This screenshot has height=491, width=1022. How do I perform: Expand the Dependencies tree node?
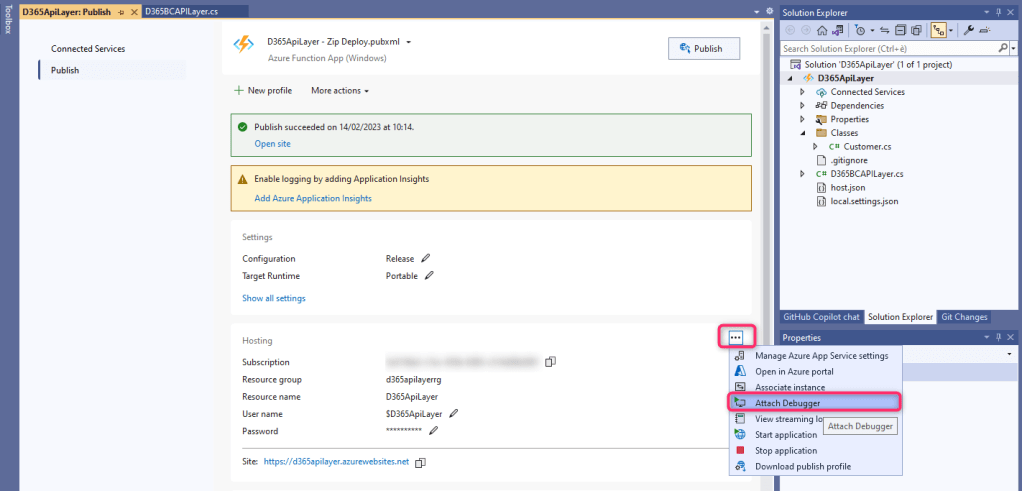click(x=802, y=105)
